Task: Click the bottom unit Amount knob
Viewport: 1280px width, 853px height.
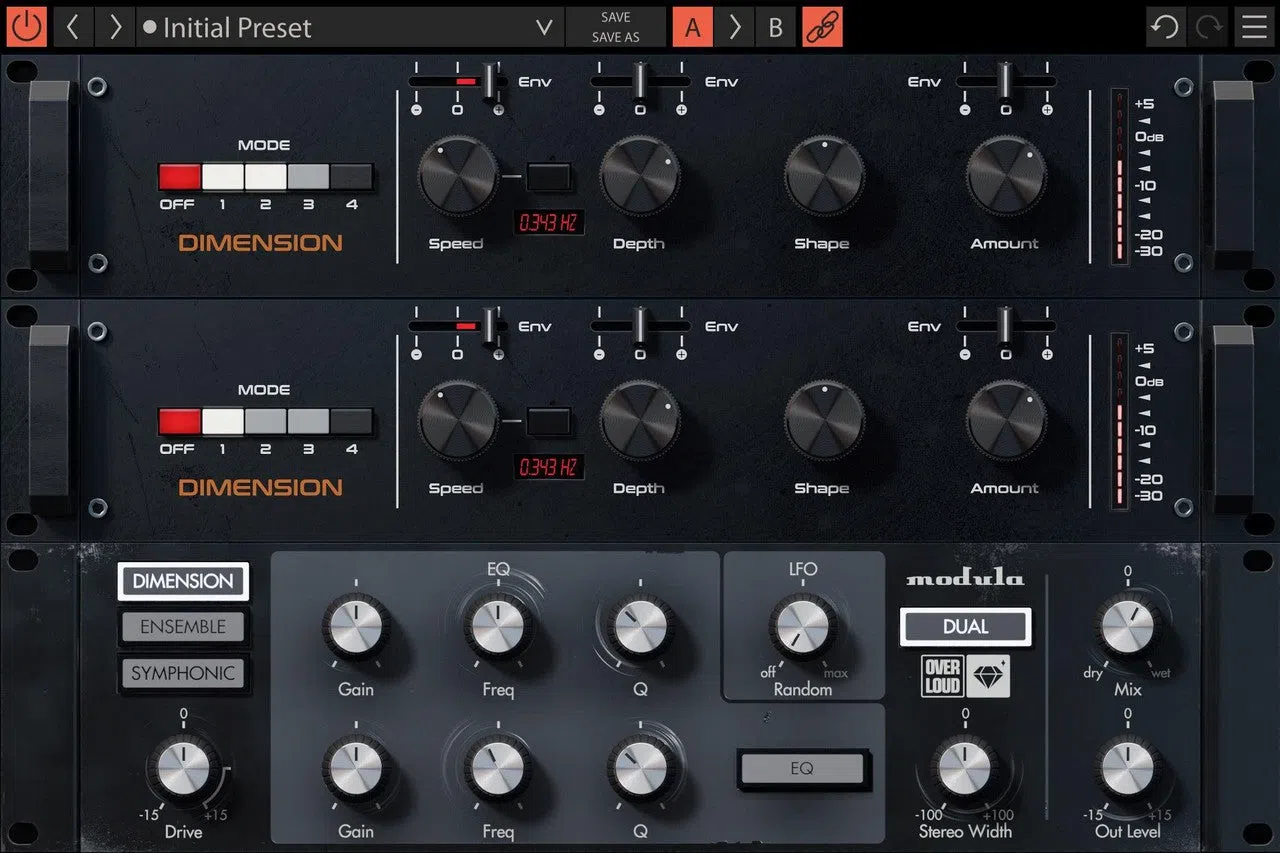Action: tap(1006, 421)
